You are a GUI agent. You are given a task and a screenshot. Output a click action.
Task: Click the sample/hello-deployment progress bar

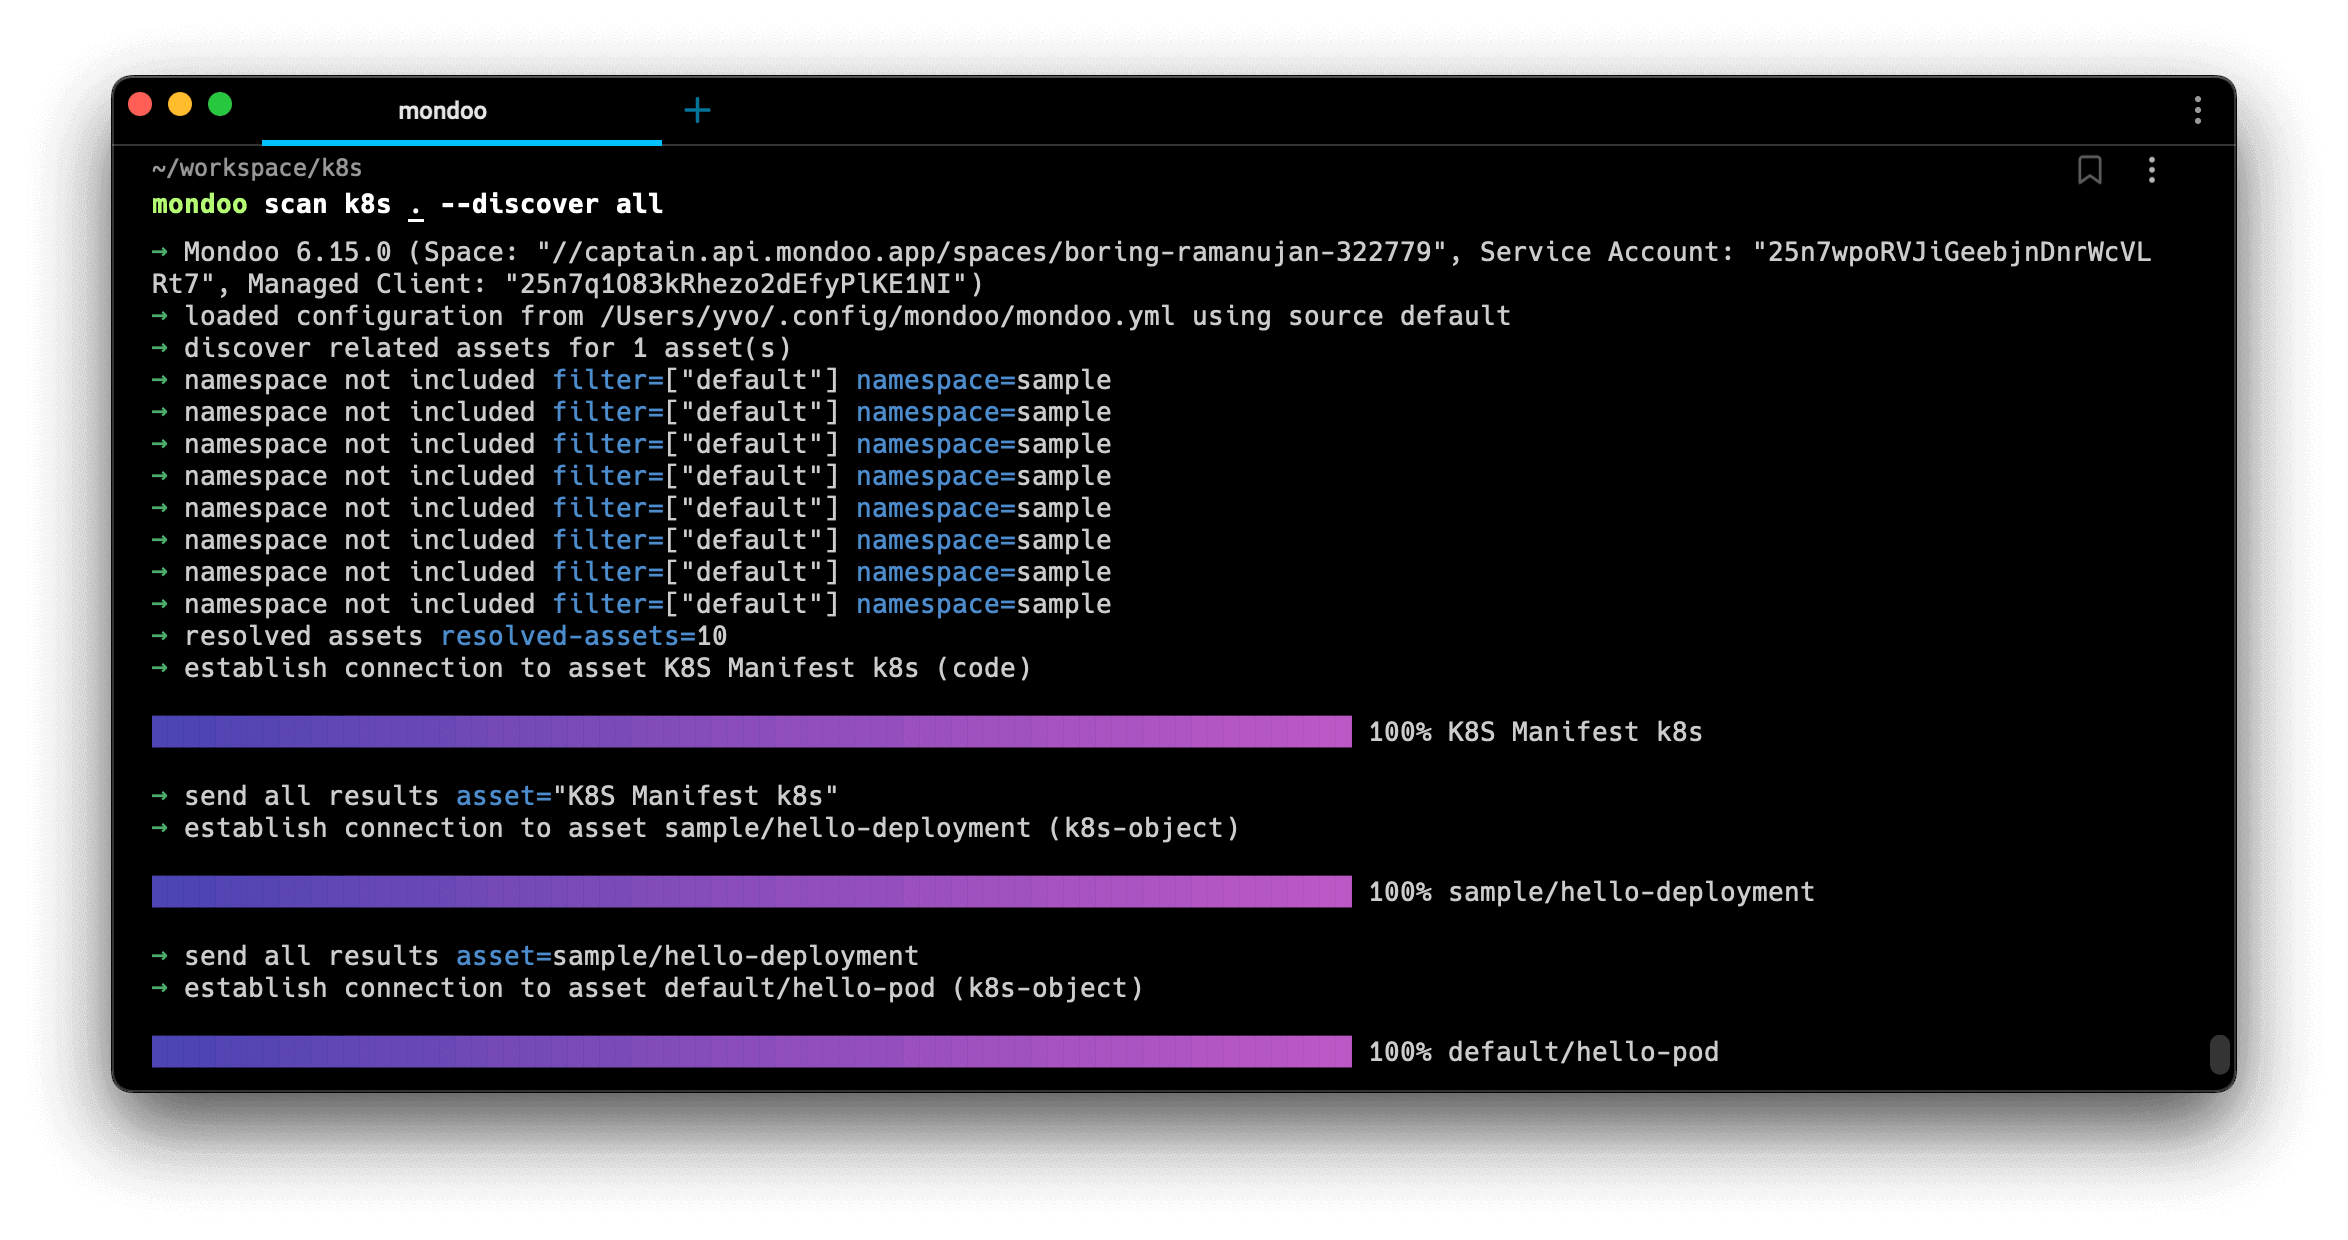pyautogui.click(x=750, y=891)
